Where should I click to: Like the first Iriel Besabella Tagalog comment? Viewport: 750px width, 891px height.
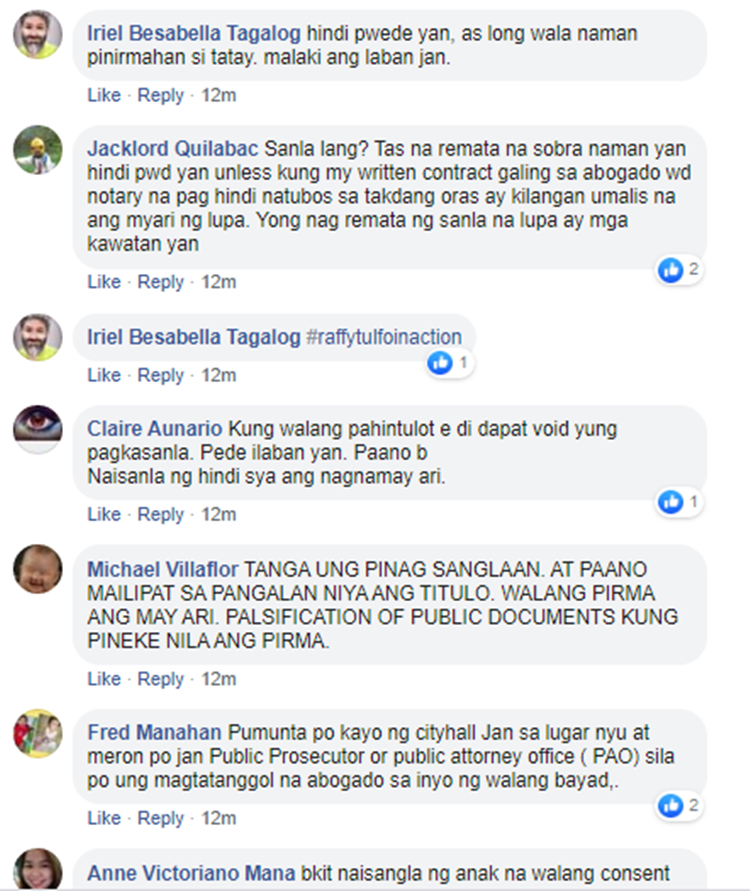click(x=104, y=95)
